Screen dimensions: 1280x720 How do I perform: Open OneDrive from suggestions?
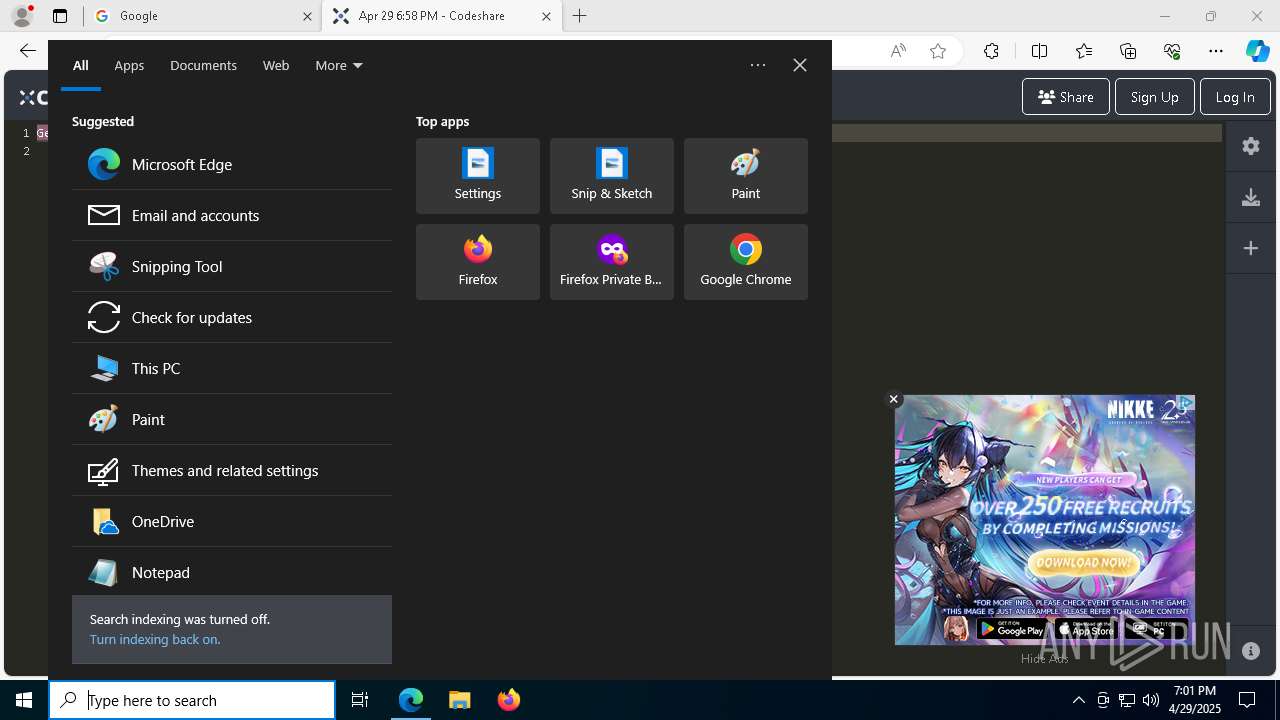coord(232,521)
